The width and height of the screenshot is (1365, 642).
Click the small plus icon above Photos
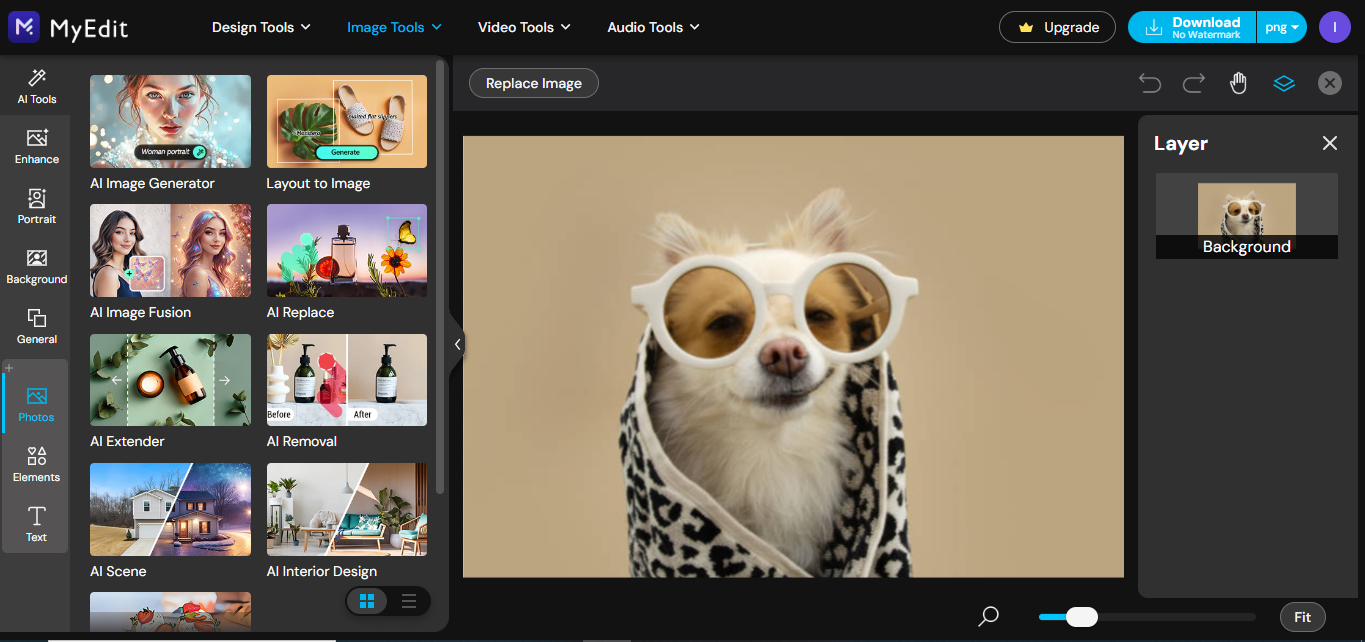pos(9,367)
